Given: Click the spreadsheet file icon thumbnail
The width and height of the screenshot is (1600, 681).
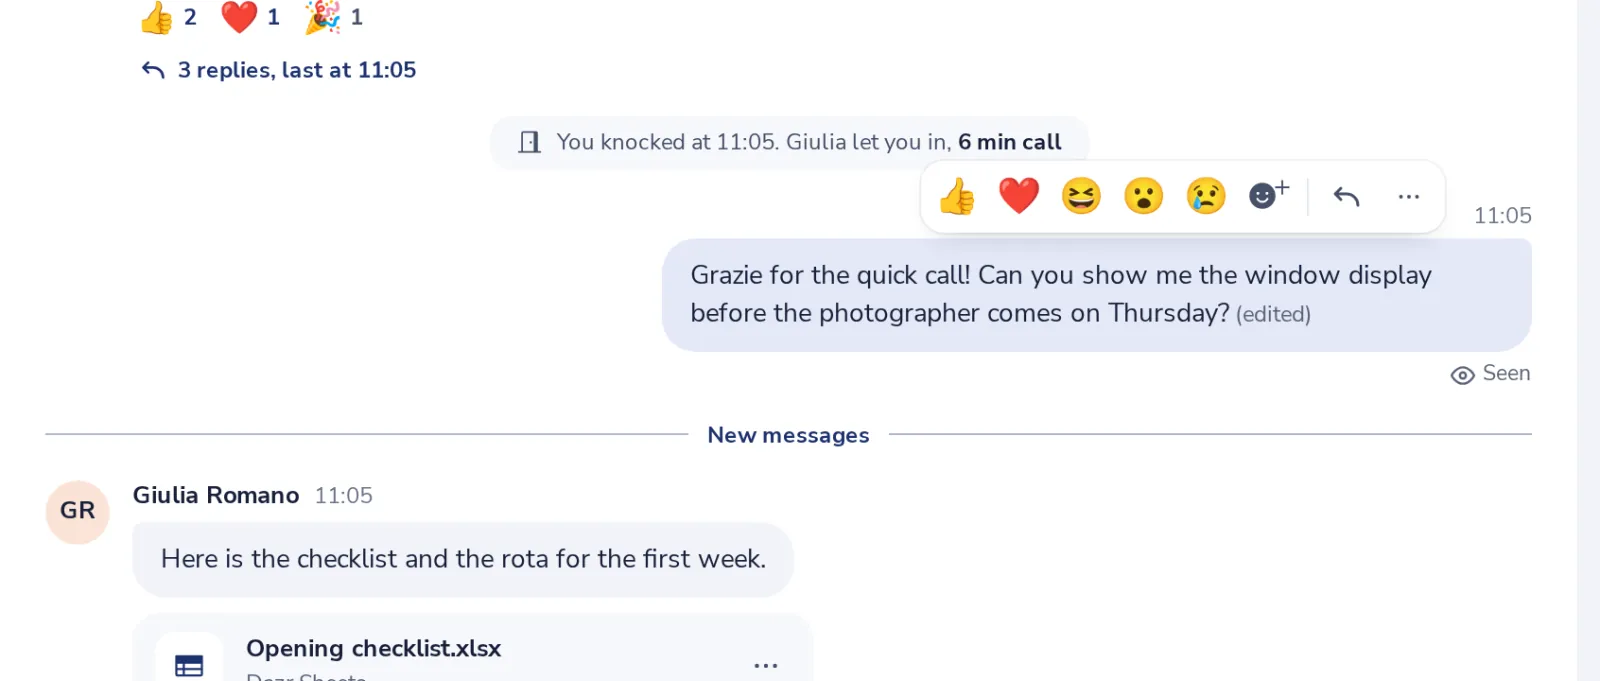Looking at the screenshot, I should 189,660.
